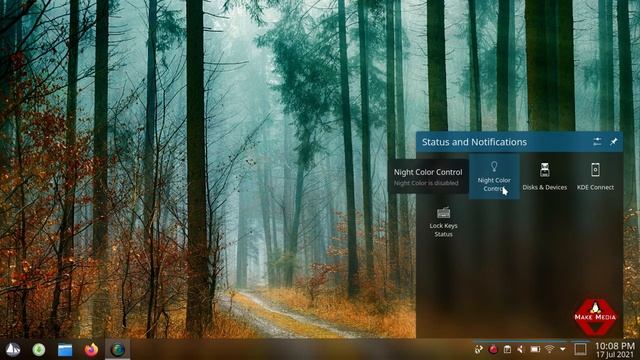Open Disks & Devices applet
The height and width of the screenshot is (360, 640).
544,176
